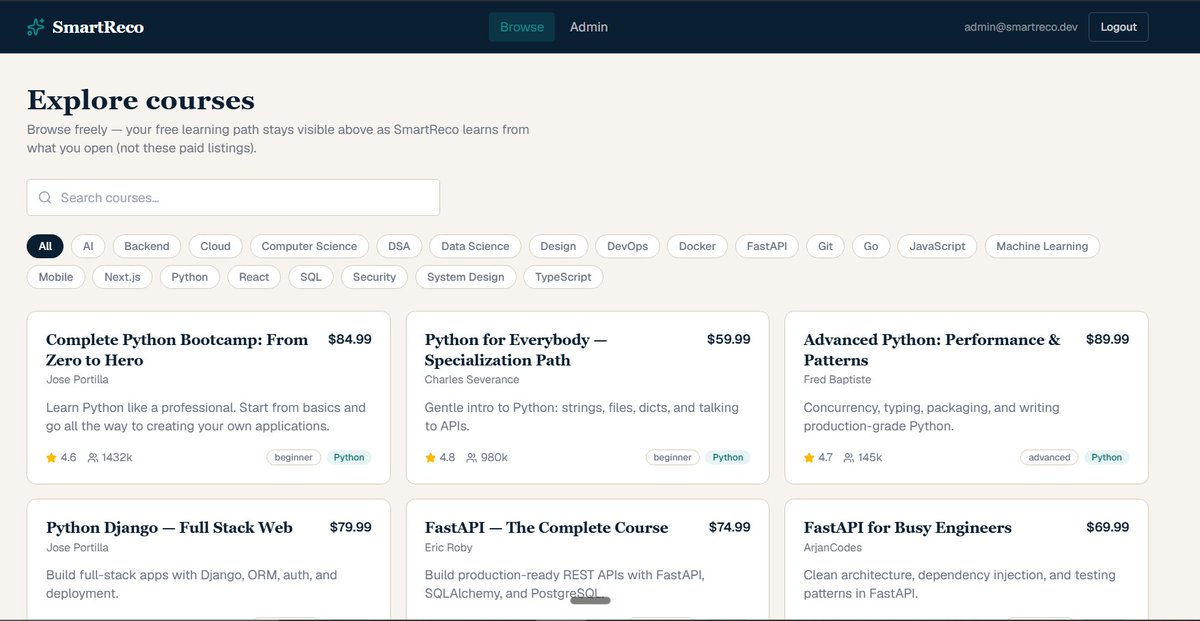Select the System Design filter chip
The width and height of the screenshot is (1200, 621).
[466, 277]
